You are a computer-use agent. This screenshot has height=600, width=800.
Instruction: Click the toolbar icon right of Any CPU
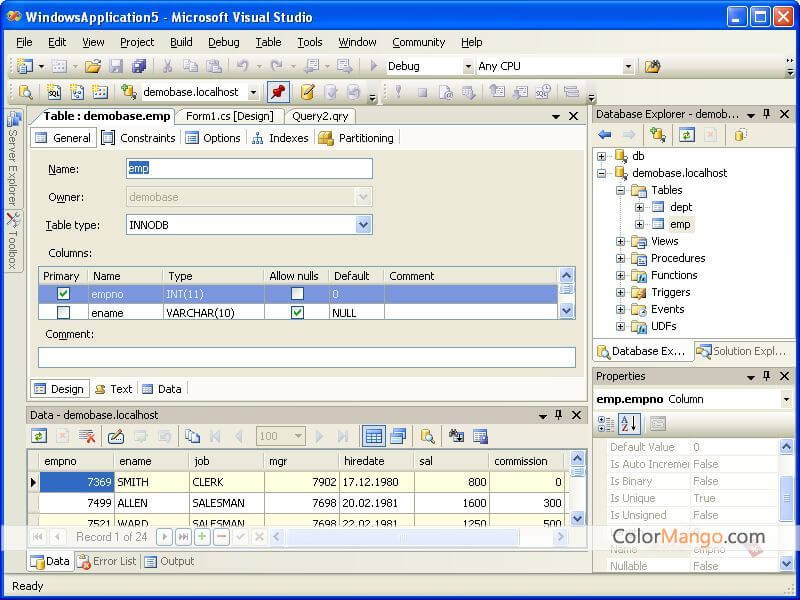tap(652, 66)
